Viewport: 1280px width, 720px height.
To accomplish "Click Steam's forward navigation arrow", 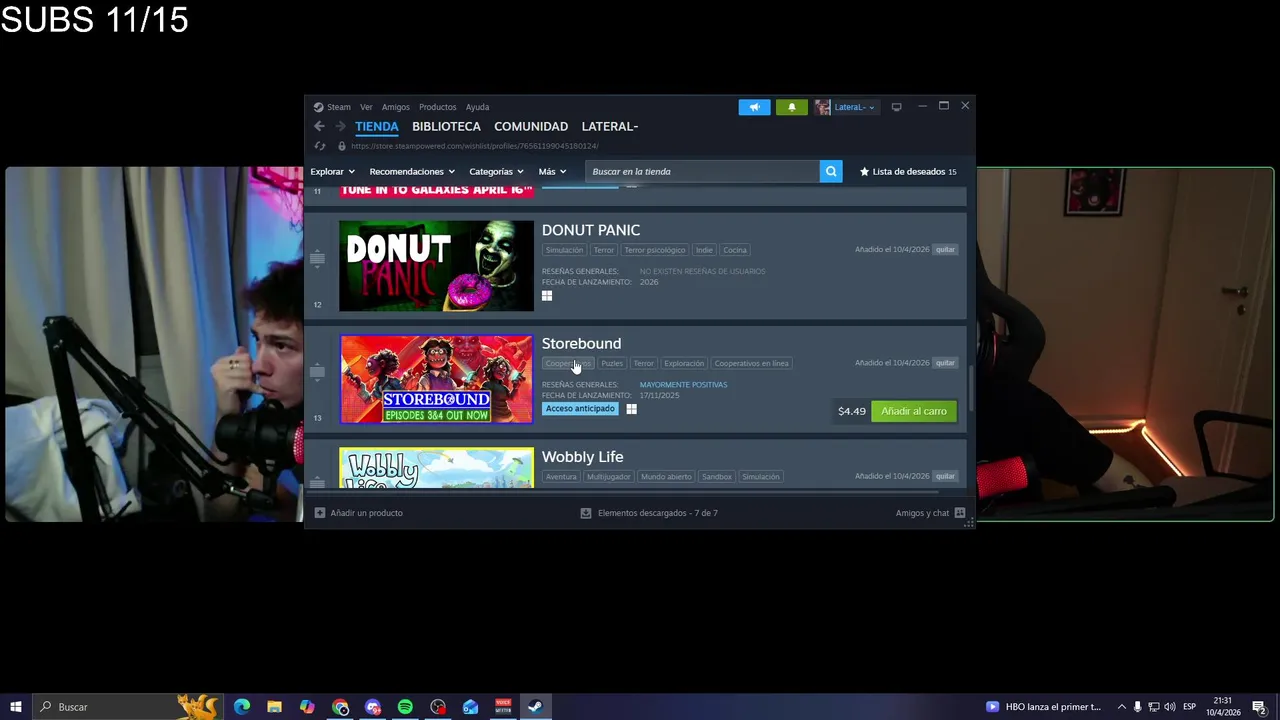I will click(x=340, y=126).
